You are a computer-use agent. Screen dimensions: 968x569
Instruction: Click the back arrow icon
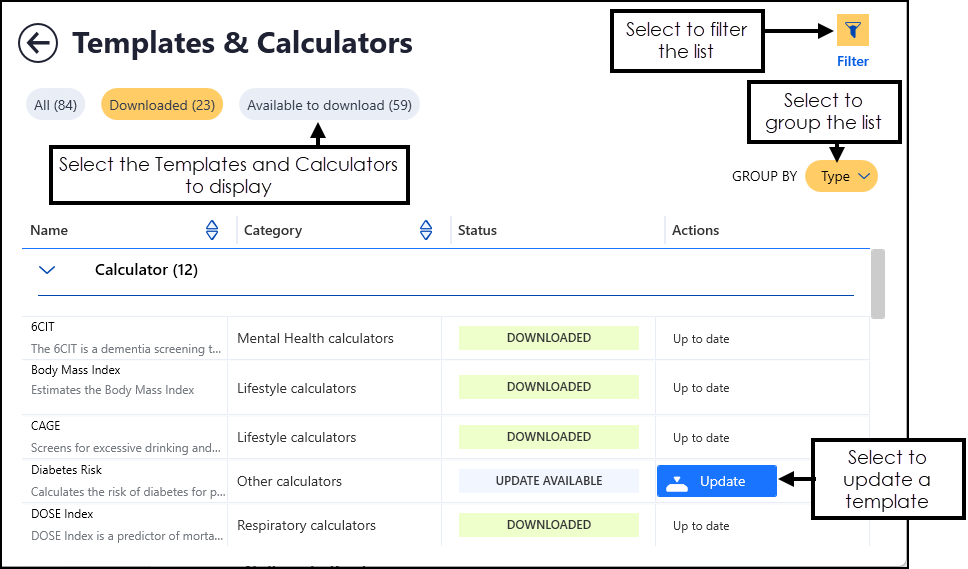(40, 43)
